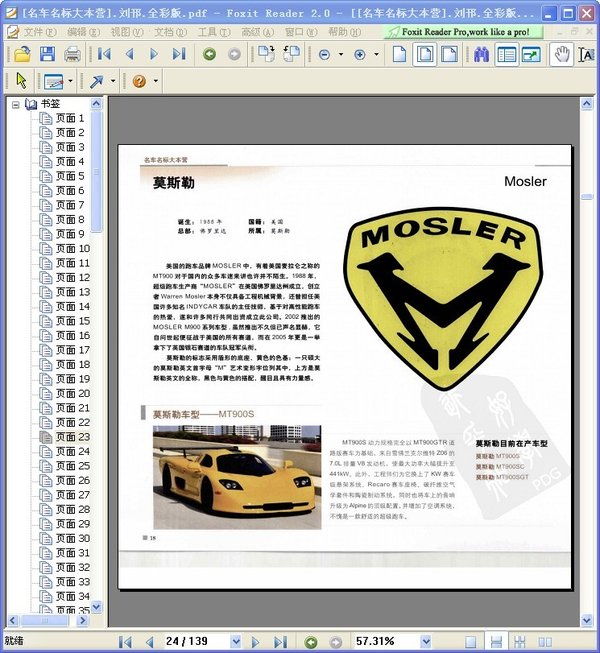Click the zoom in plus icon

pos(360,55)
